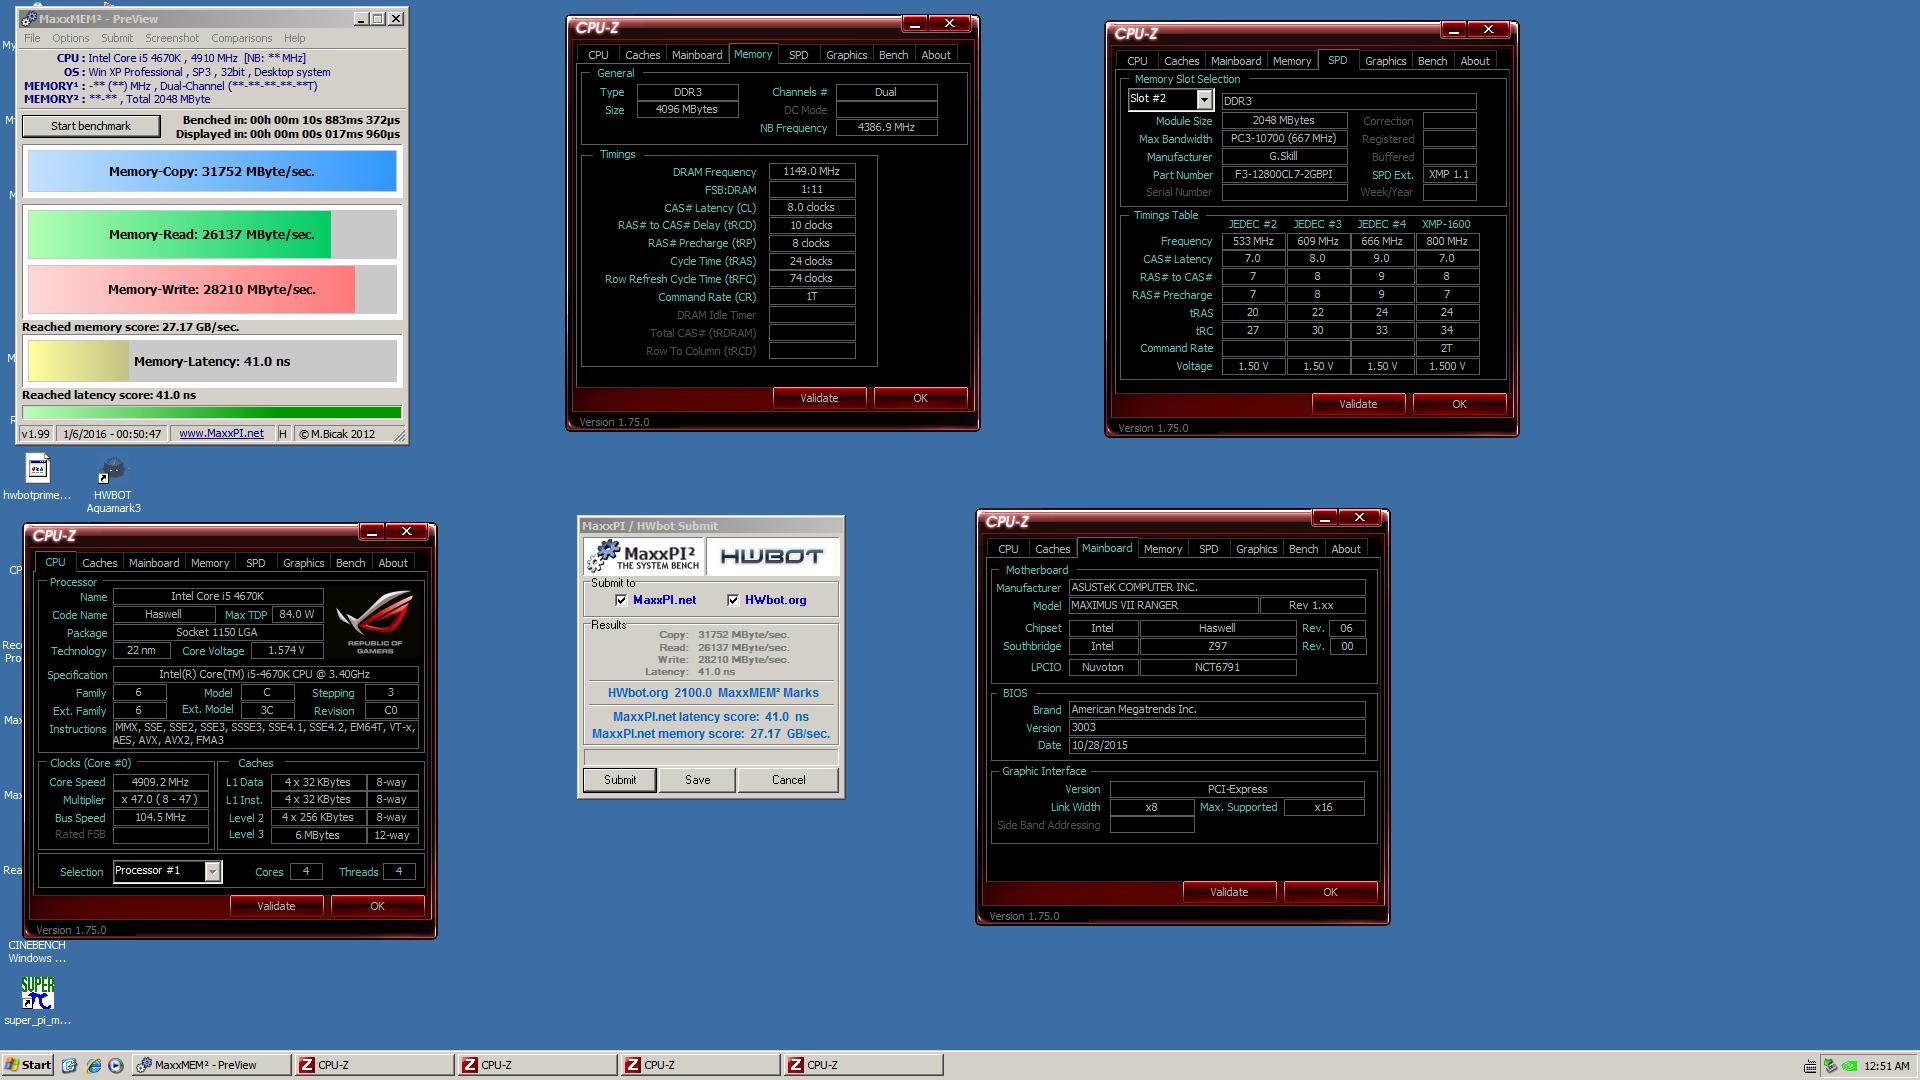
Task: Open Bench tab in CPU-Z processor window
Action: (x=350, y=563)
